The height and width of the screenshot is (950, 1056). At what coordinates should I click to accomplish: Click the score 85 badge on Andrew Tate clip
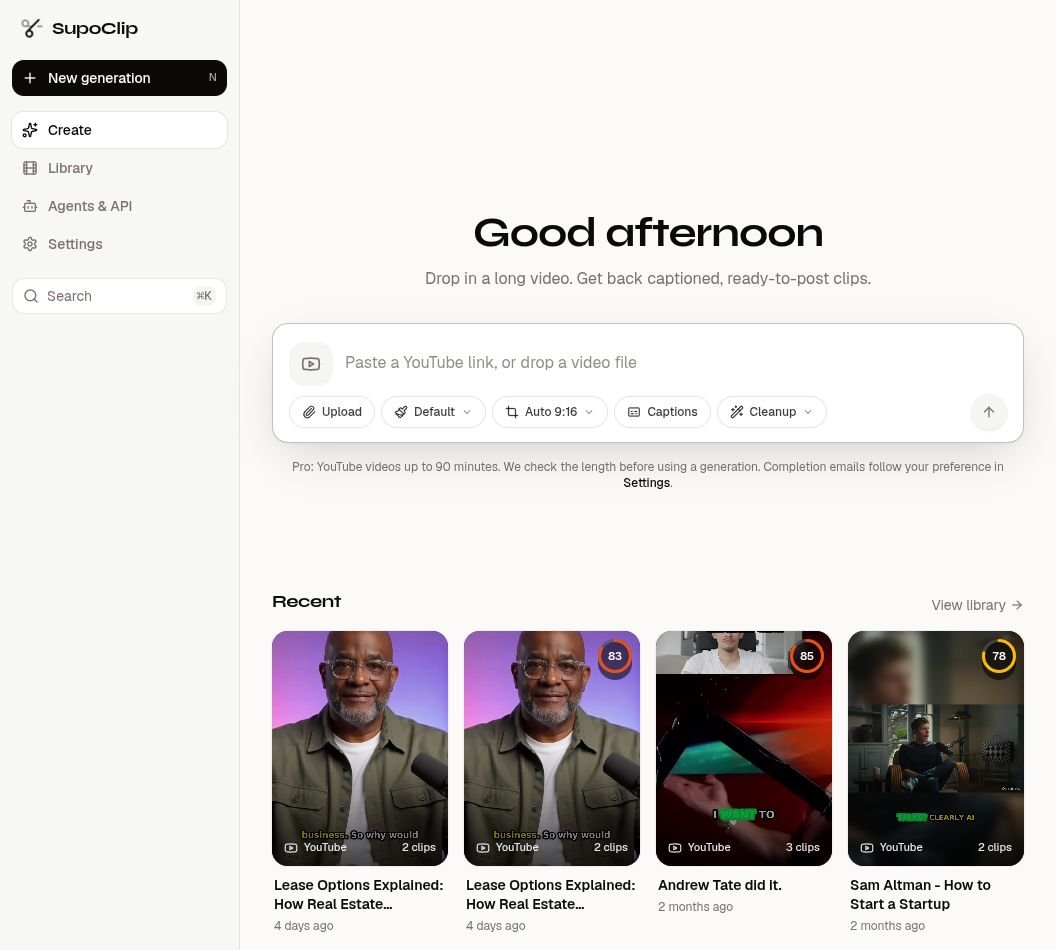tap(806, 656)
